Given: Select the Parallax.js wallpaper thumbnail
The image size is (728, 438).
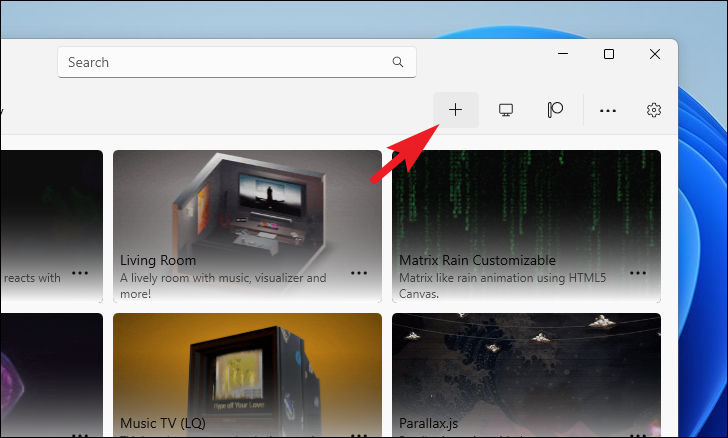Looking at the screenshot, I should click(526, 375).
